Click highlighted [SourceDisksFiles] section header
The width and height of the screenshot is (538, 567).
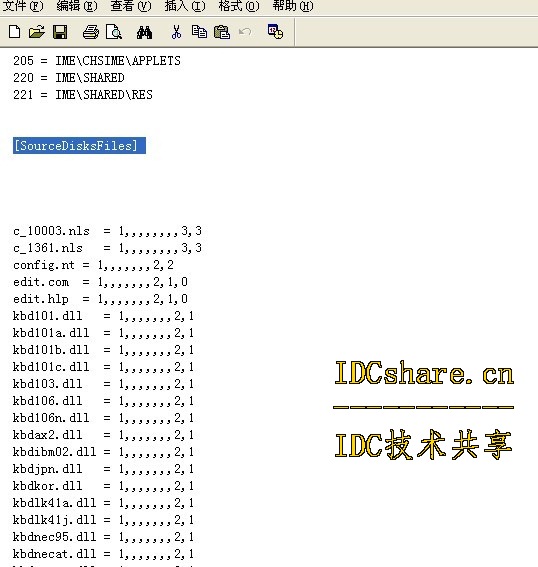[79, 145]
